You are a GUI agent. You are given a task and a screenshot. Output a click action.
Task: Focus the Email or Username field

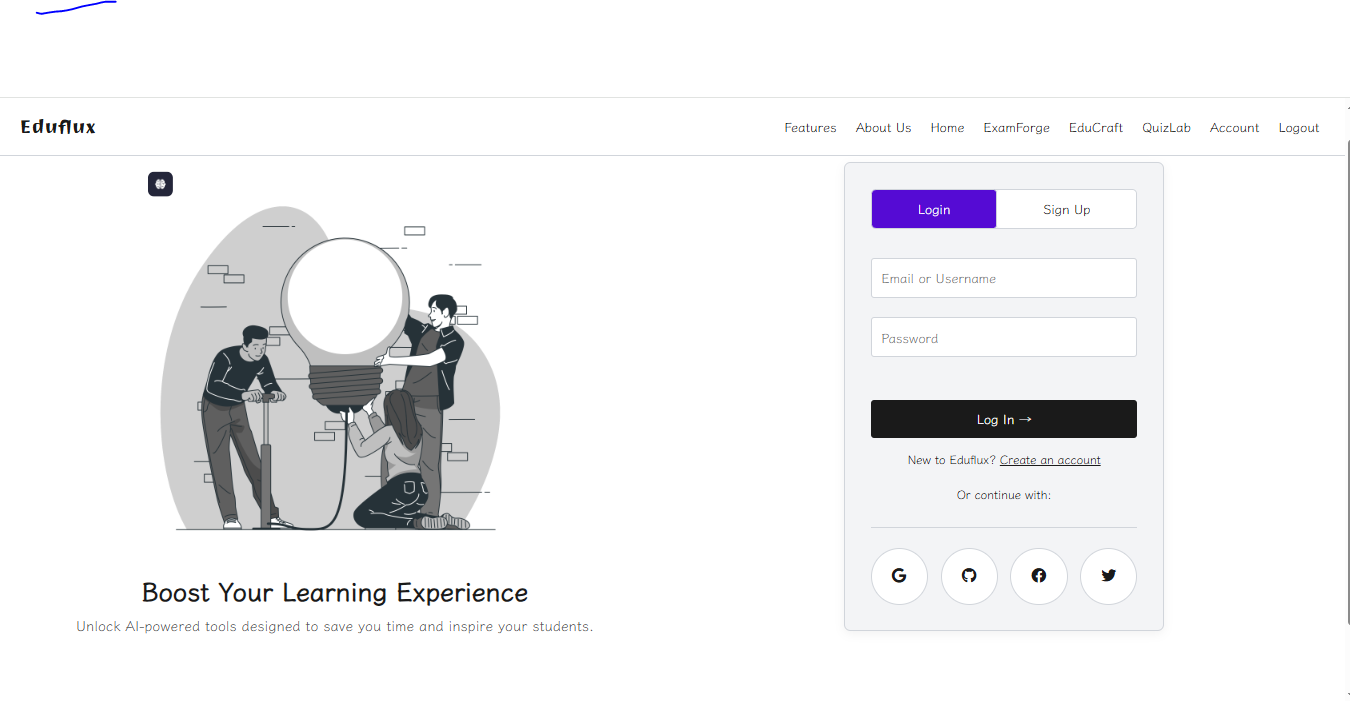click(x=1003, y=278)
